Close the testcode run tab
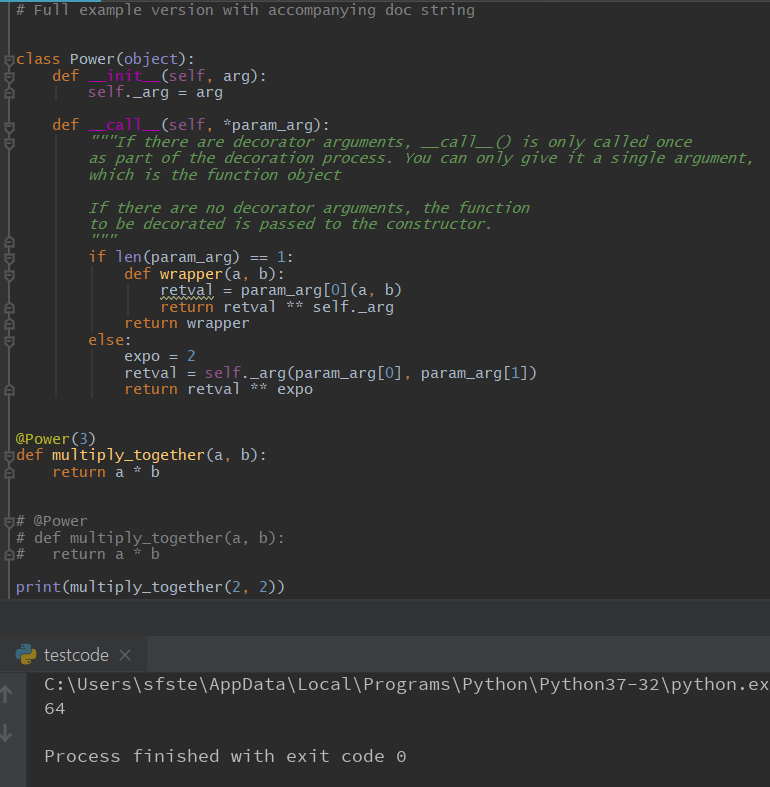 click(x=125, y=654)
